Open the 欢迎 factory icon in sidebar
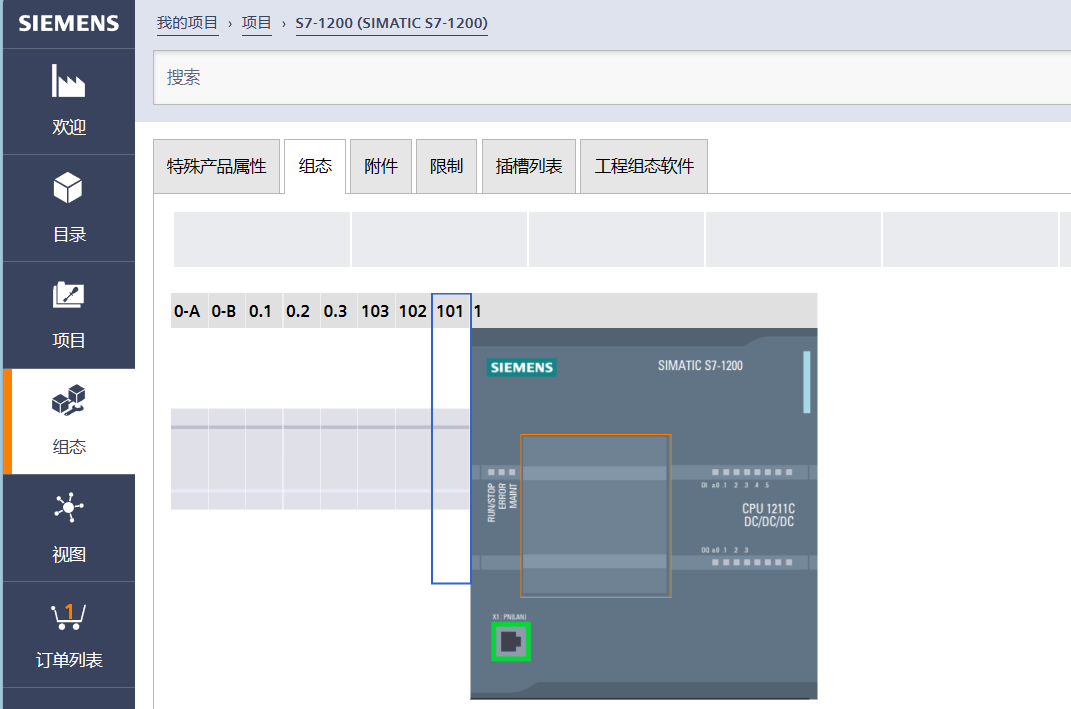The image size is (1071, 709). [68, 83]
